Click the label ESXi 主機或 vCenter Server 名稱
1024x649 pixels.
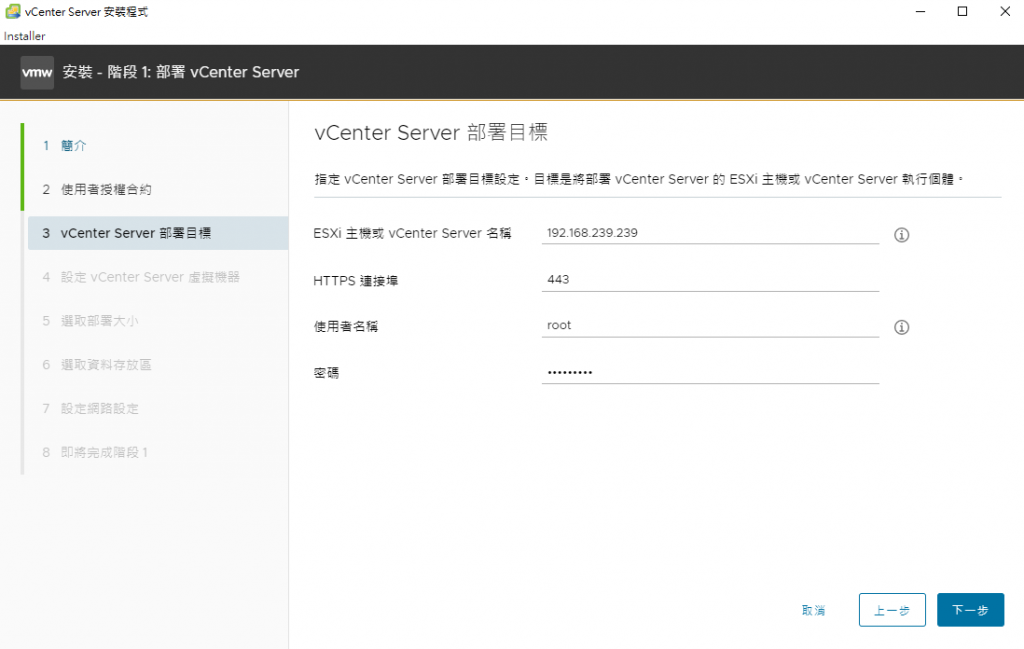[x=412, y=233]
